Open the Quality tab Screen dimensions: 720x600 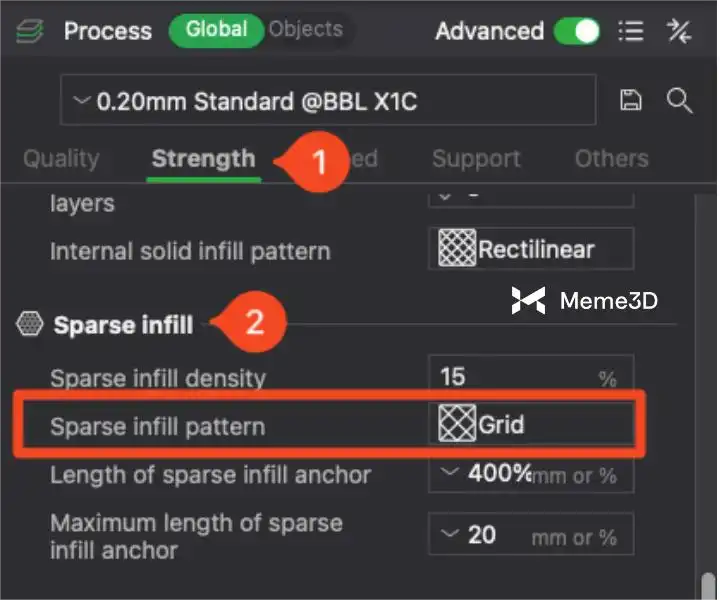(61, 159)
